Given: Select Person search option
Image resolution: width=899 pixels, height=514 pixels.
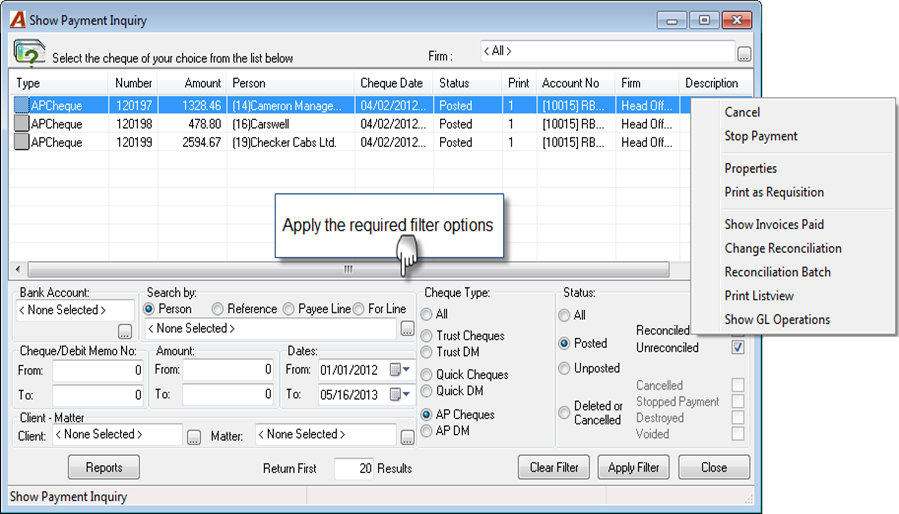Looking at the screenshot, I should coord(149,309).
